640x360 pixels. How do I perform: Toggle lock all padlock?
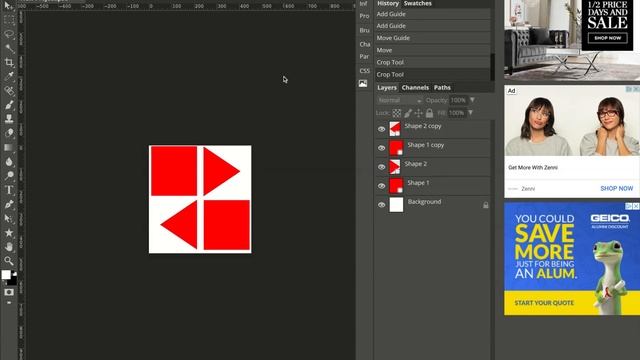pyautogui.click(x=429, y=113)
